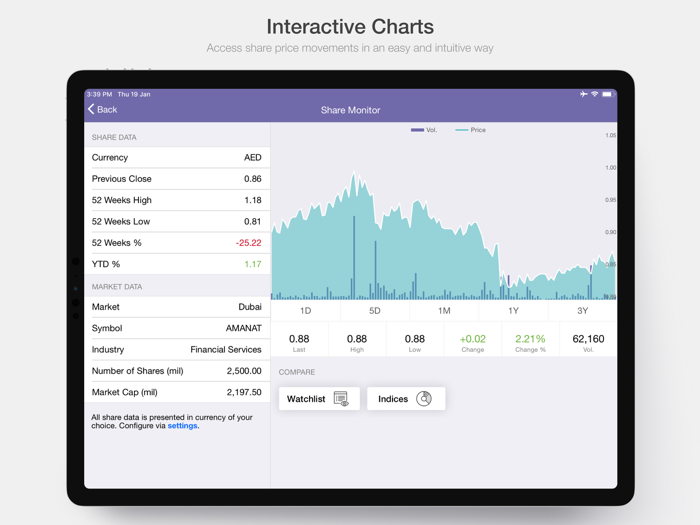Click the 52 Weeks High row
700x525 pixels.
[177, 200]
